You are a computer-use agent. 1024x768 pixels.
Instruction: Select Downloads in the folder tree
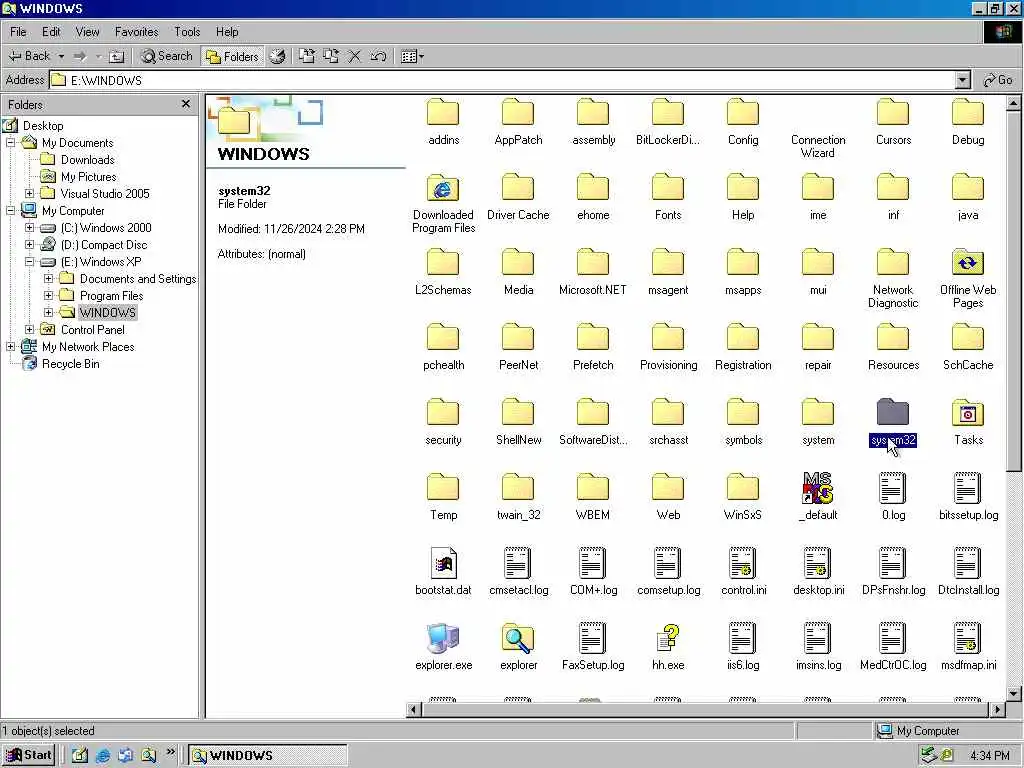point(88,159)
